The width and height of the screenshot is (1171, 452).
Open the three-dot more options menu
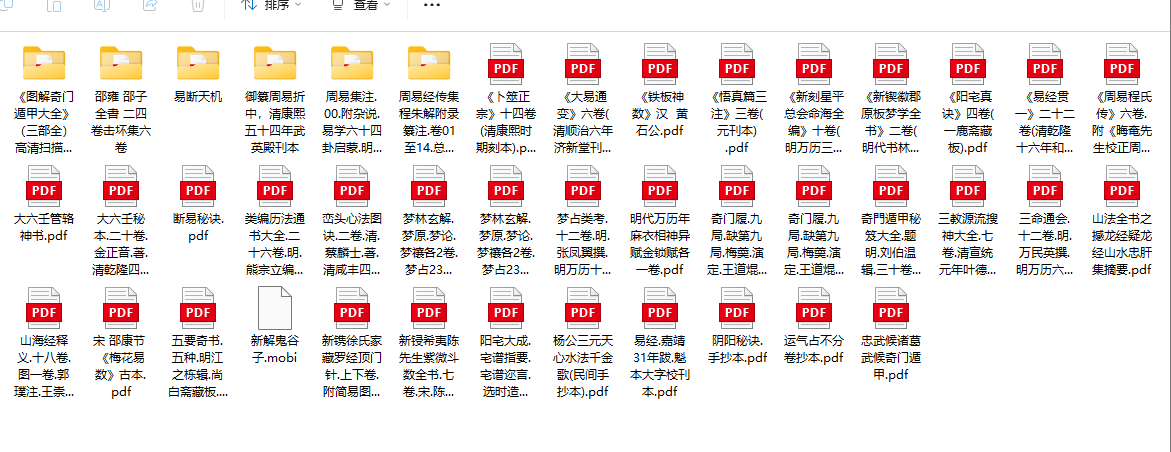pyautogui.click(x=432, y=5)
